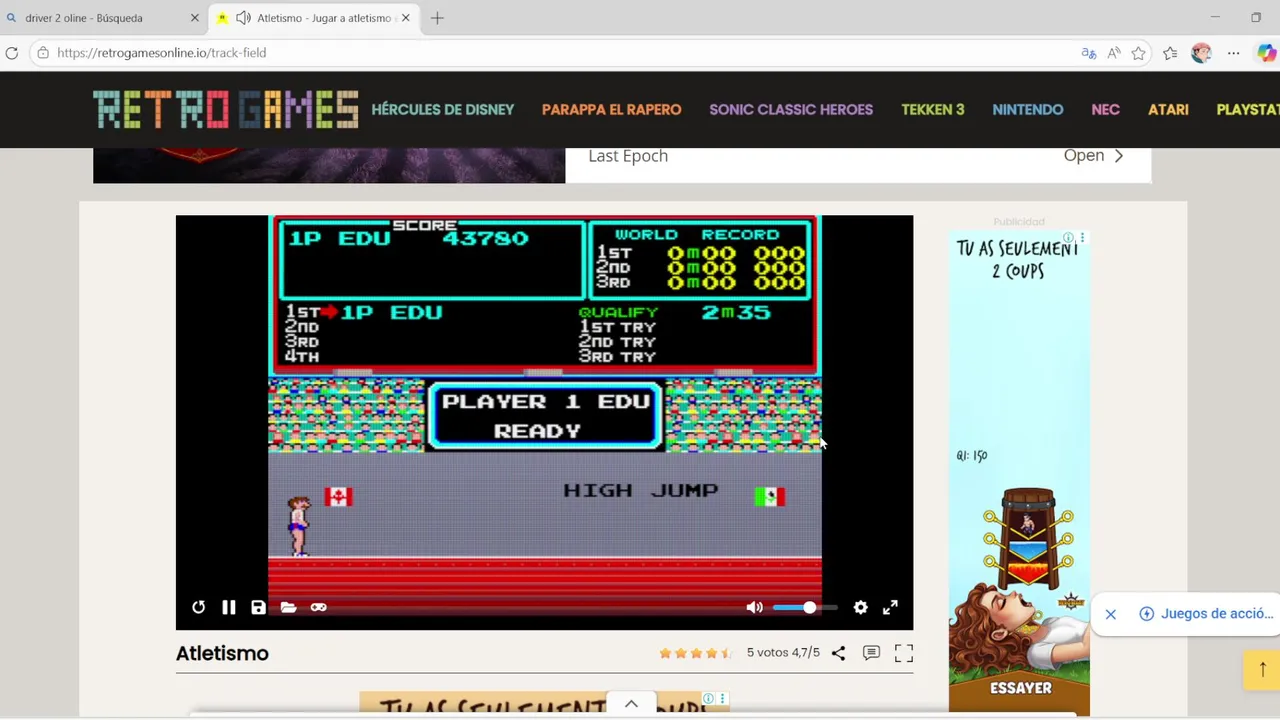
Task: Open the browser profile avatar
Action: pos(1201,53)
